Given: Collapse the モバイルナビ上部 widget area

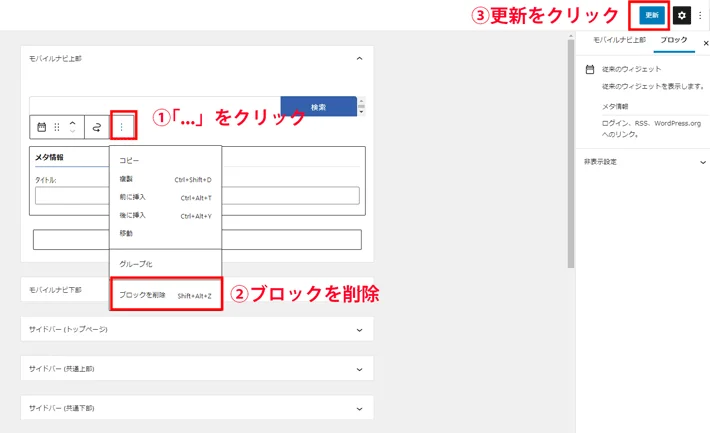Looking at the screenshot, I should (359, 58).
